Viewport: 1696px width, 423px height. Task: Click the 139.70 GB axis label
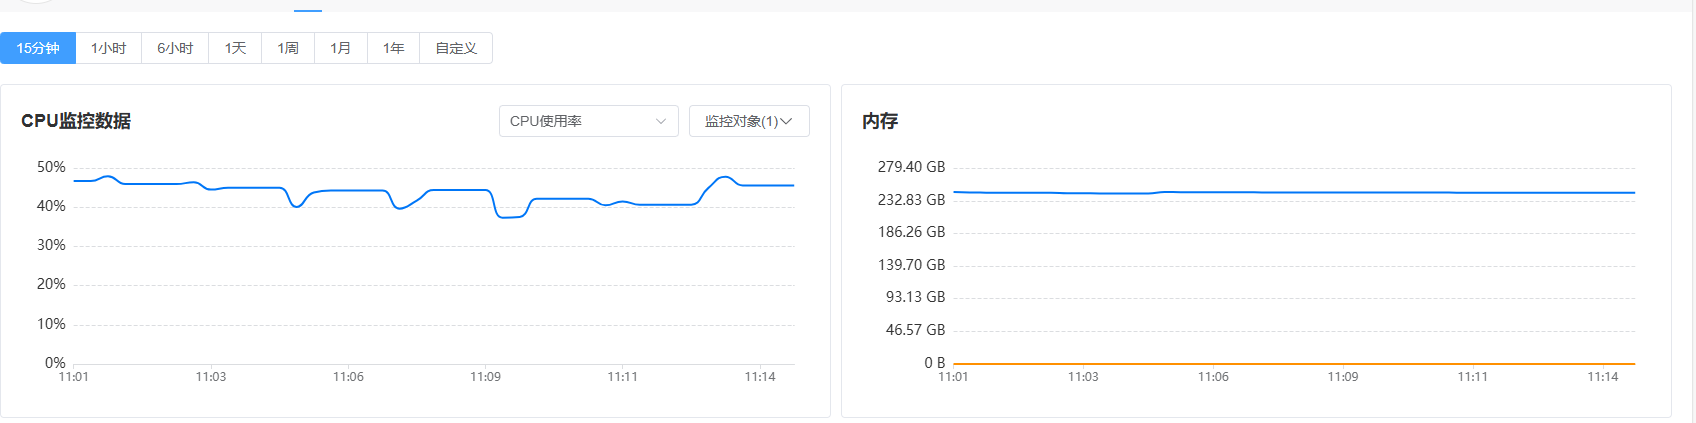(x=911, y=265)
